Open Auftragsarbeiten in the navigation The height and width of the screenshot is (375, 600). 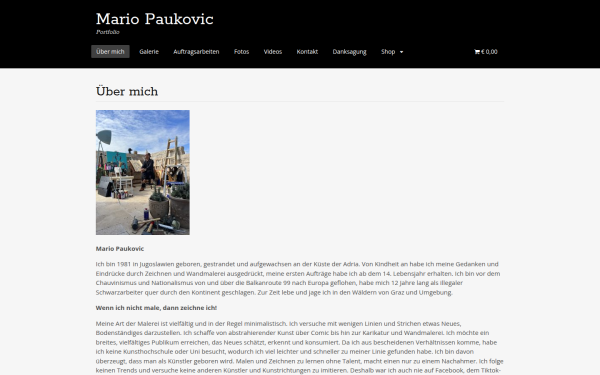pyautogui.click(x=196, y=52)
